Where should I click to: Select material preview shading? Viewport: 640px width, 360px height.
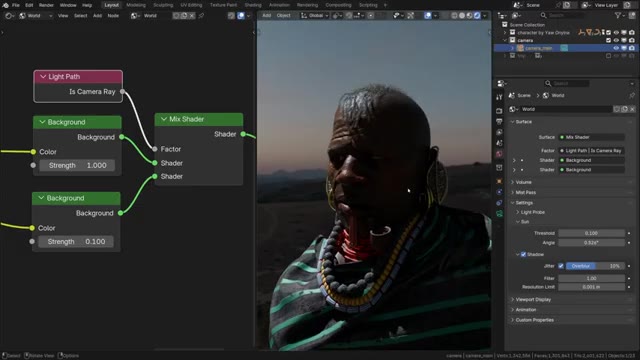(x=469, y=16)
